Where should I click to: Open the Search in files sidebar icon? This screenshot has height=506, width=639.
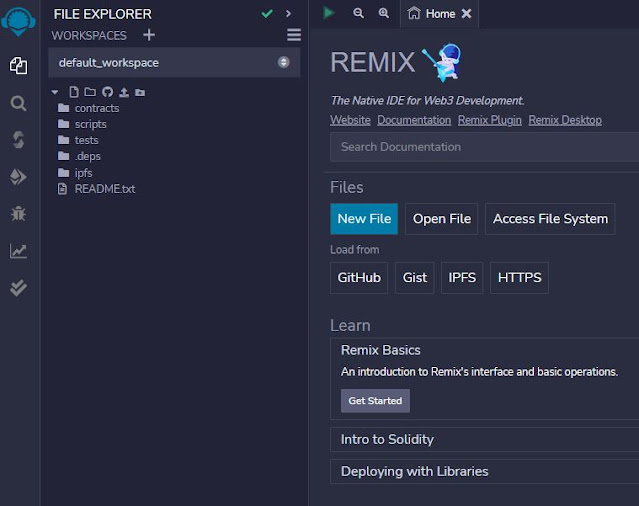click(18, 103)
